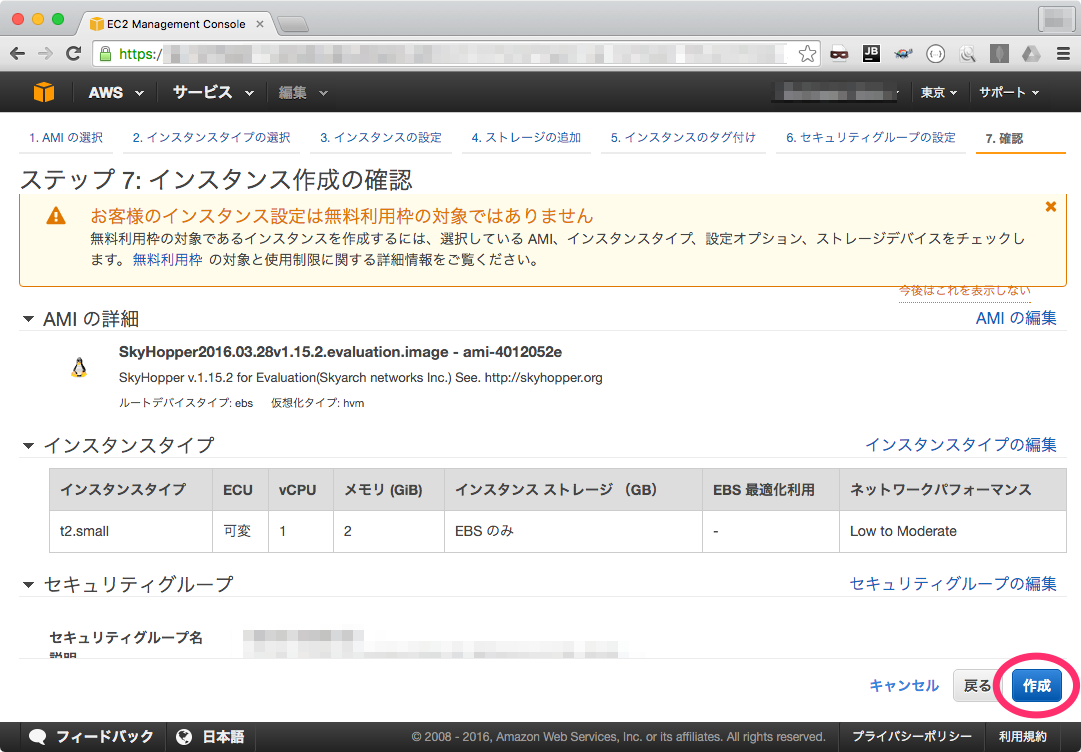Click the orange AWS cube logo

click(44, 92)
